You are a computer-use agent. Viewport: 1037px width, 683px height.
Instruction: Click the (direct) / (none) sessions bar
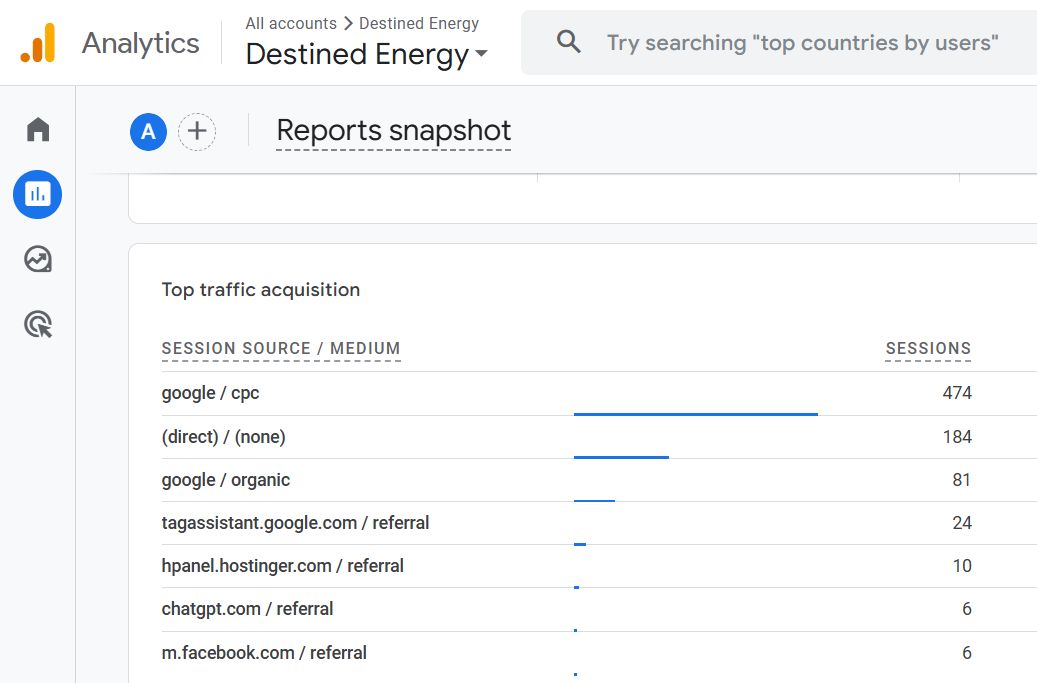[621, 457]
